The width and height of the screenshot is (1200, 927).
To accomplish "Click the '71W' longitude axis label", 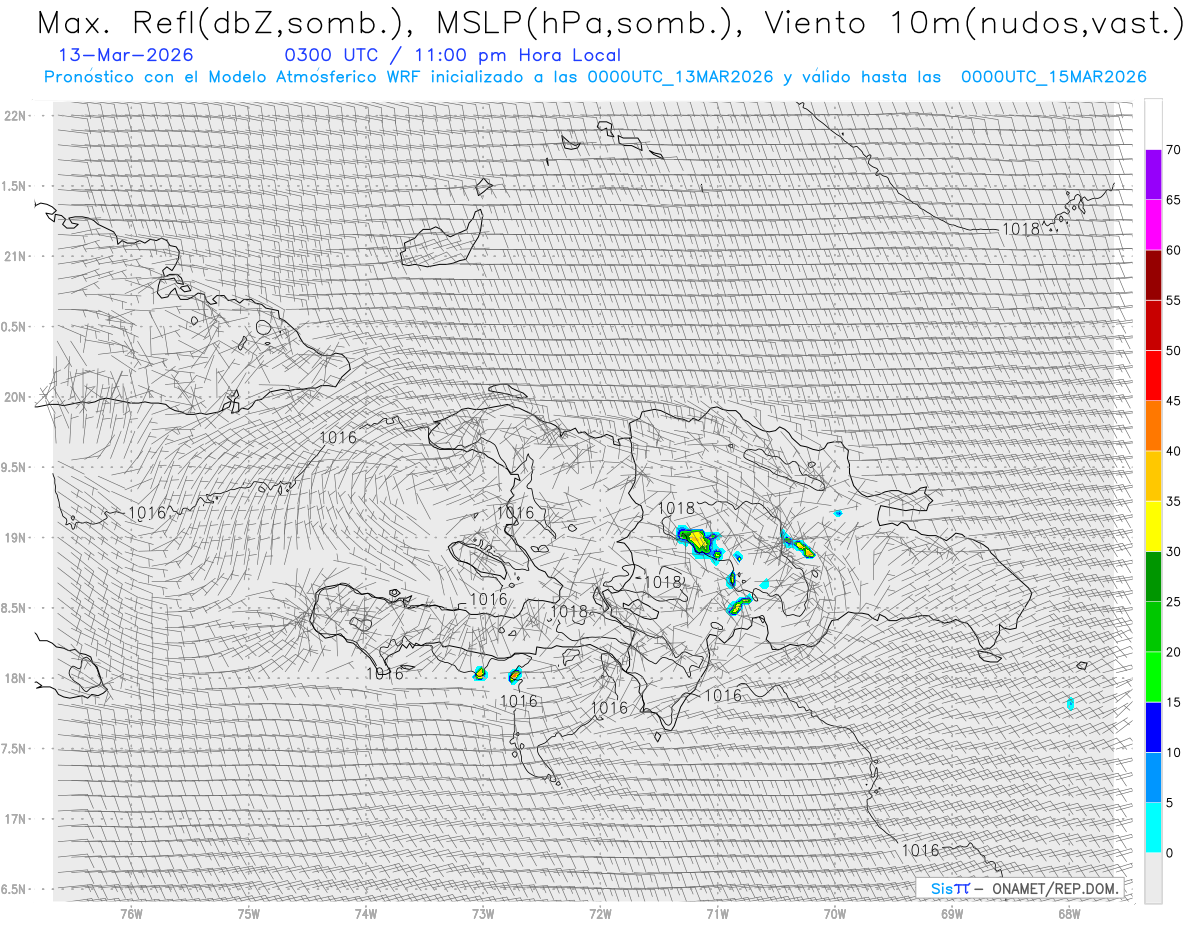I will pyautogui.click(x=717, y=913).
